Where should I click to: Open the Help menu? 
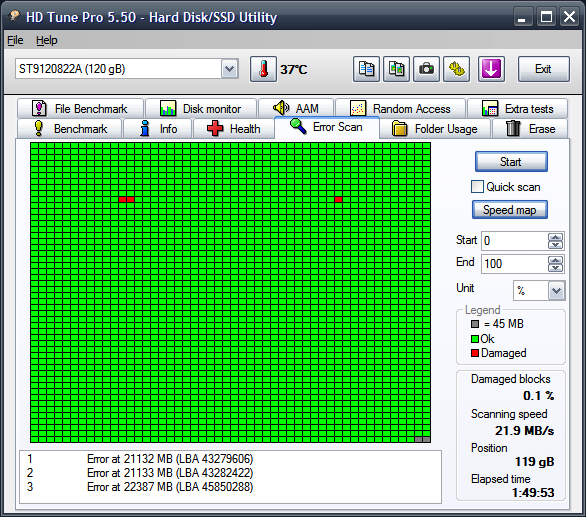47,40
